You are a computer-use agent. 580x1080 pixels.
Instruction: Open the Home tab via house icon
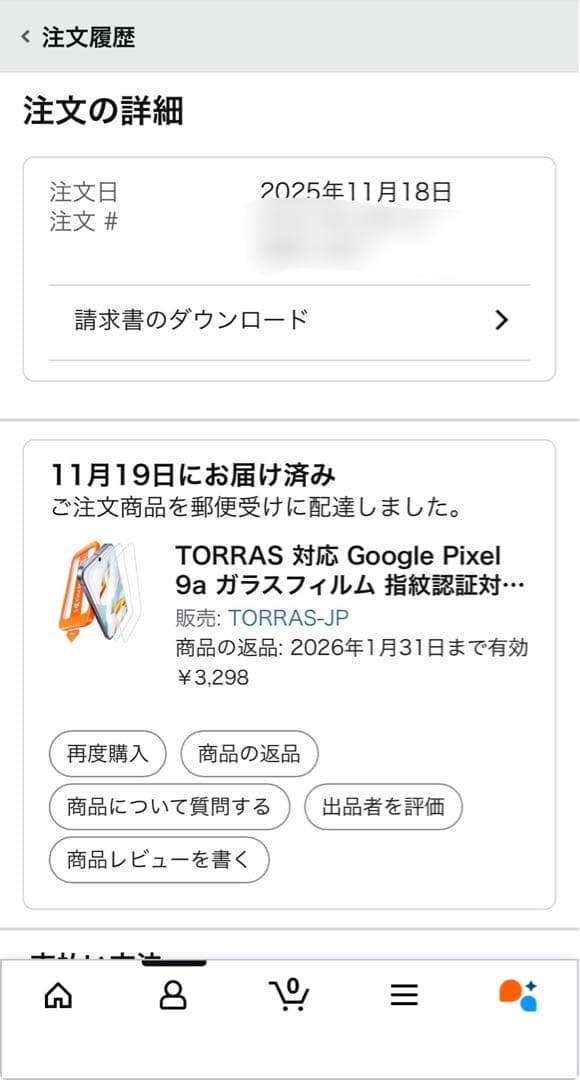[58, 995]
